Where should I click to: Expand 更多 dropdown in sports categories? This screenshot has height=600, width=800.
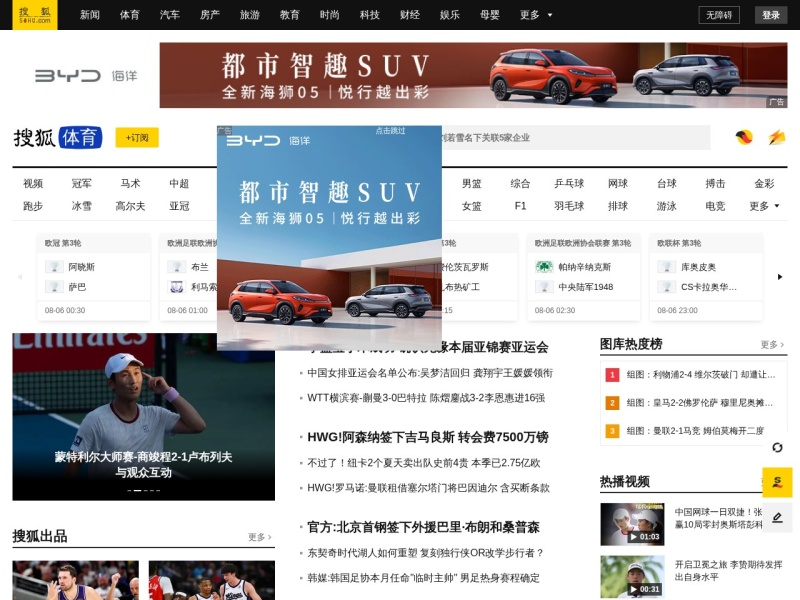coord(764,206)
